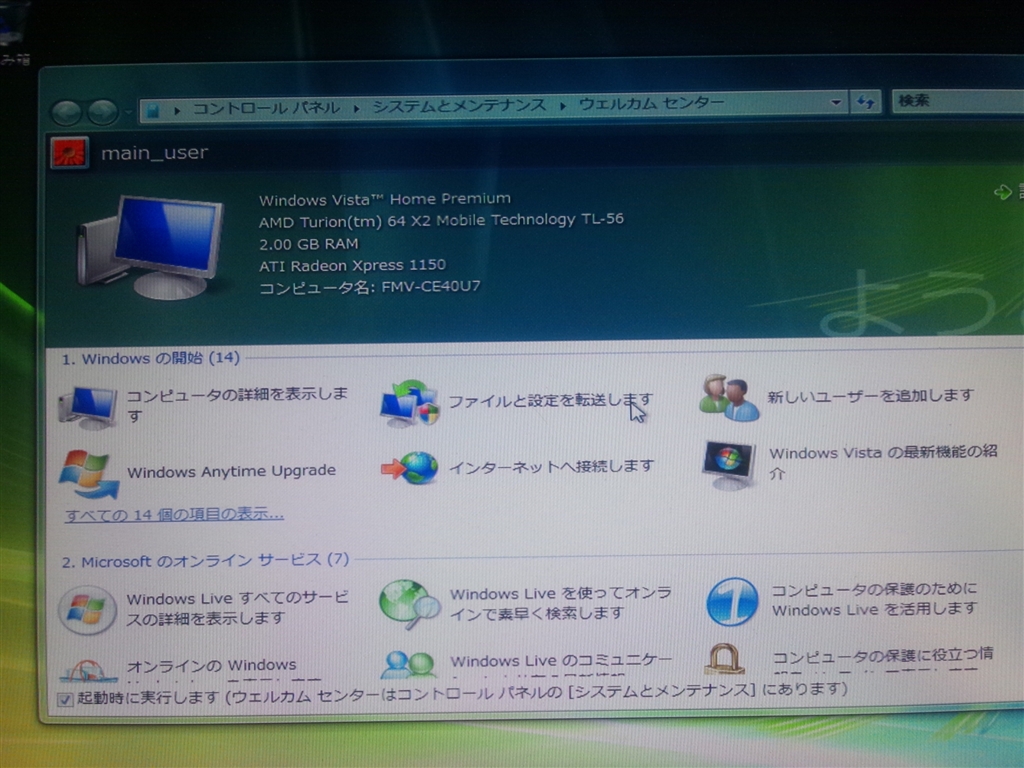Open コンピュータの保護のために Windows Live を活用します
This screenshot has width=1024, height=768.
874,600
